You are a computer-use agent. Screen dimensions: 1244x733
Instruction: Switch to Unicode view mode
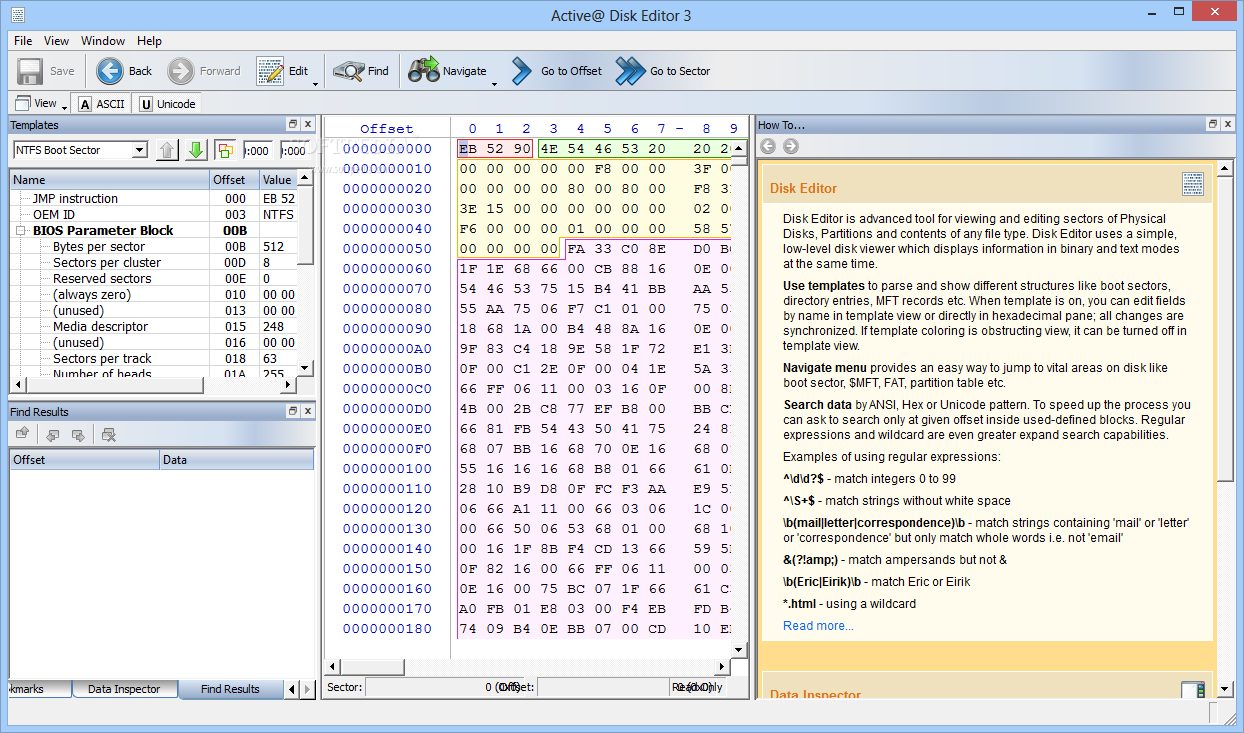pyautogui.click(x=168, y=104)
